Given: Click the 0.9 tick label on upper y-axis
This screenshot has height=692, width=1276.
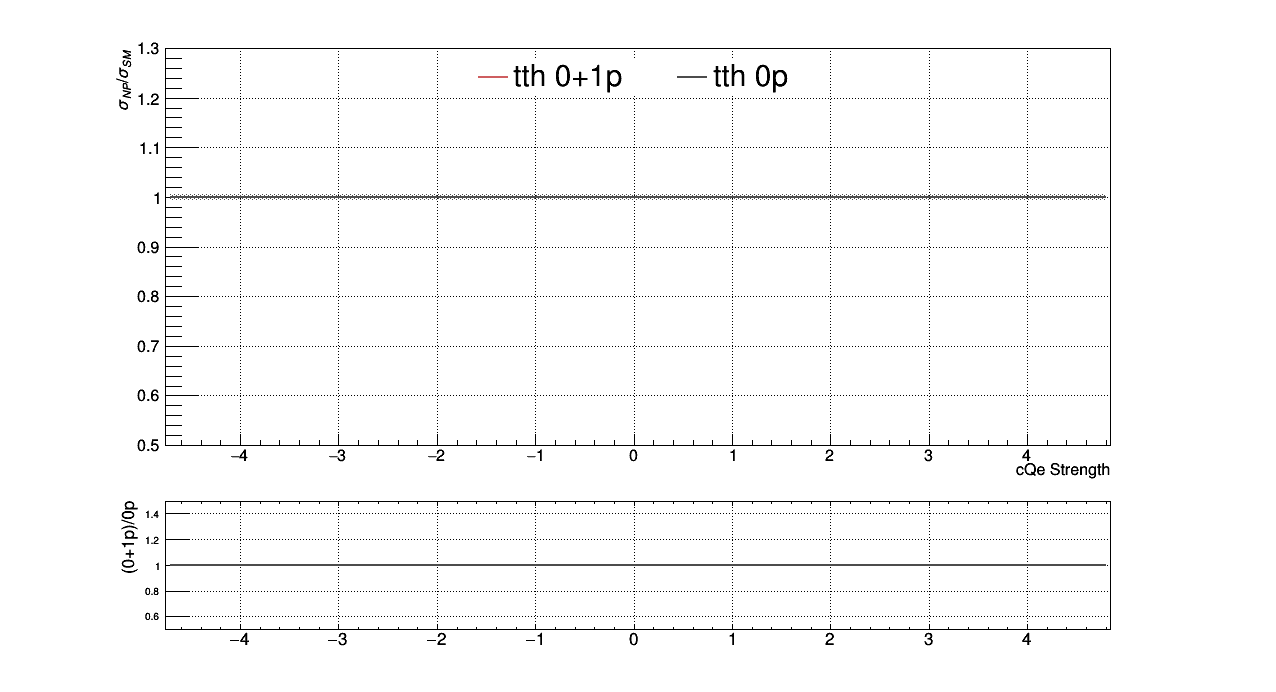Looking at the screenshot, I should pyautogui.click(x=149, y=247).
